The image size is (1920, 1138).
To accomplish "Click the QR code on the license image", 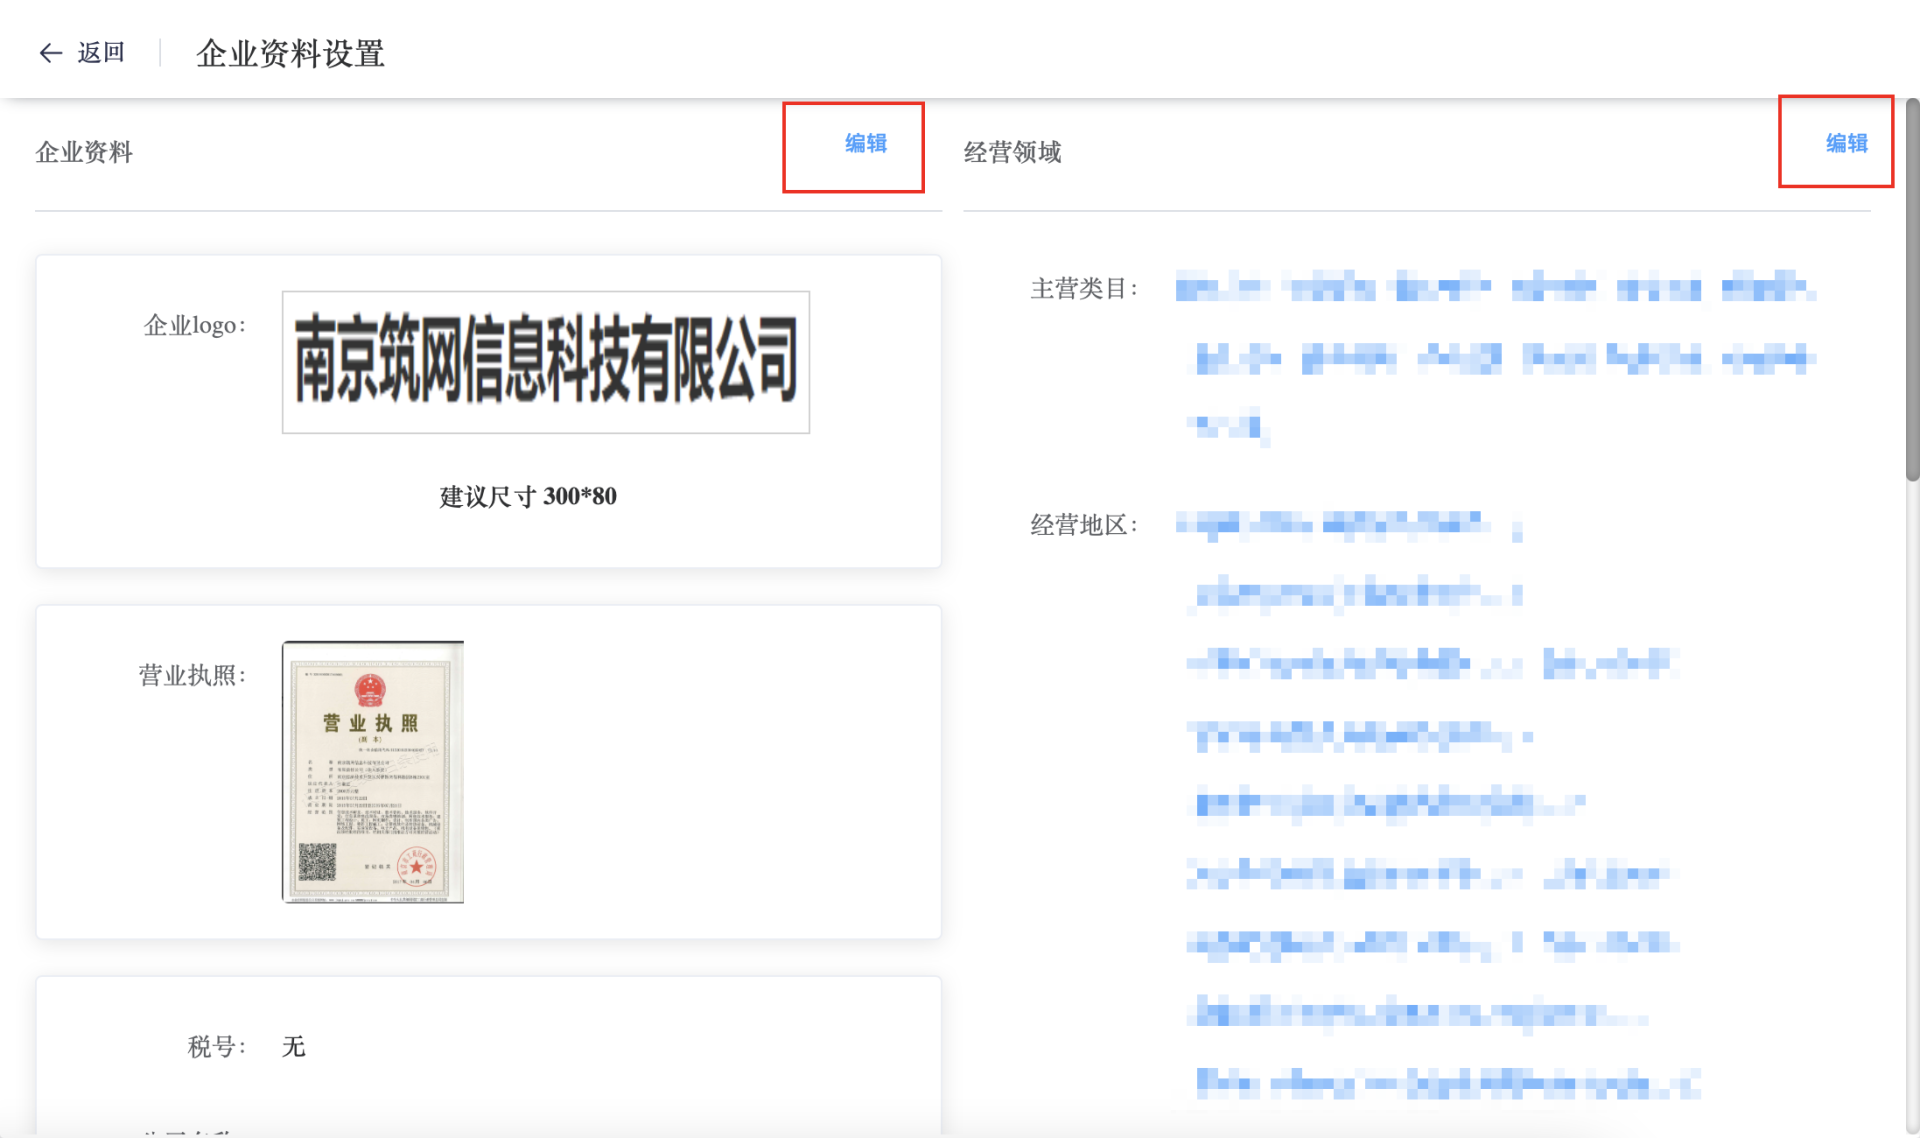I will [317, 862].
